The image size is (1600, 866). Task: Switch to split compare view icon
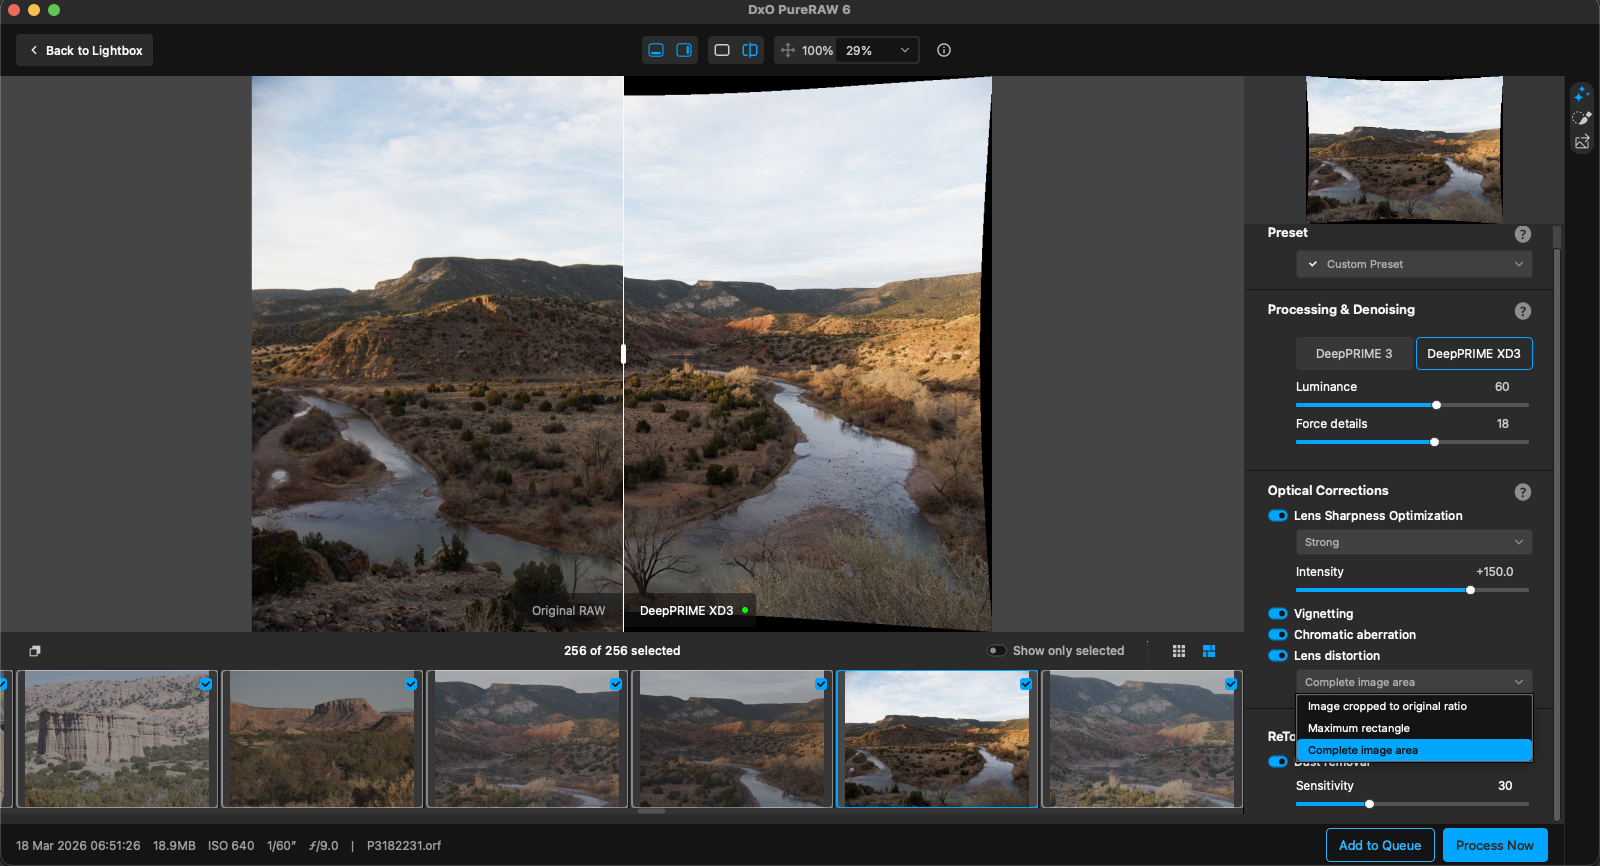(750, 50)
